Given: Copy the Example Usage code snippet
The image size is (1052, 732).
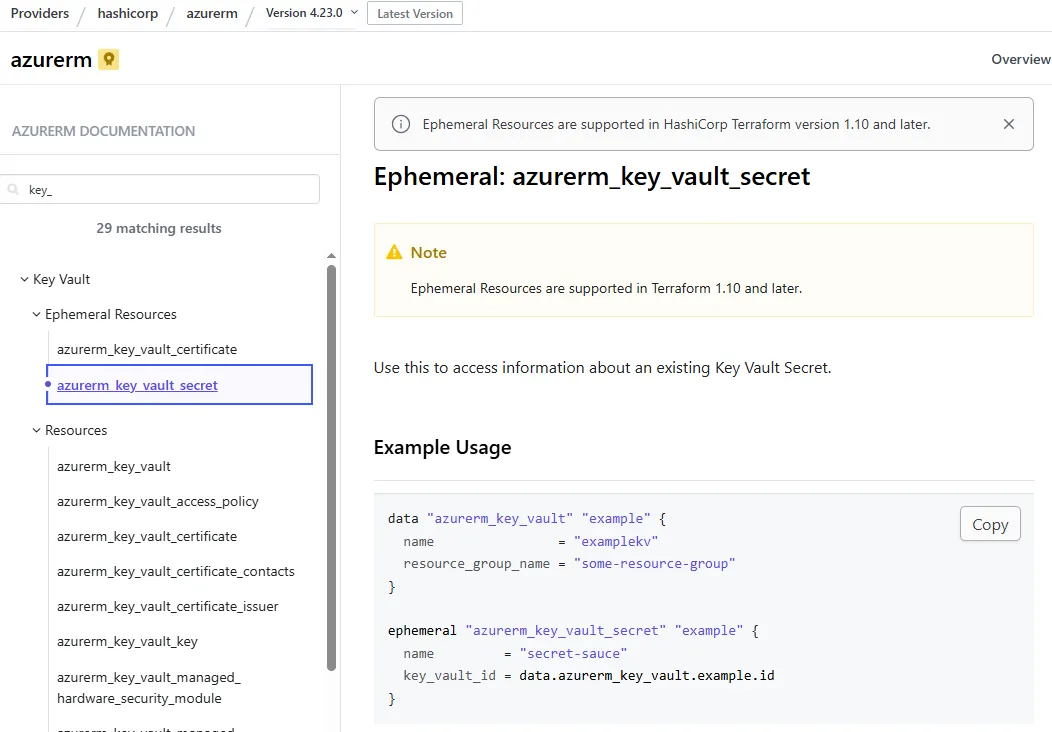Looking at the screenshot, I should pyautogui.click(x=990, y=523).
